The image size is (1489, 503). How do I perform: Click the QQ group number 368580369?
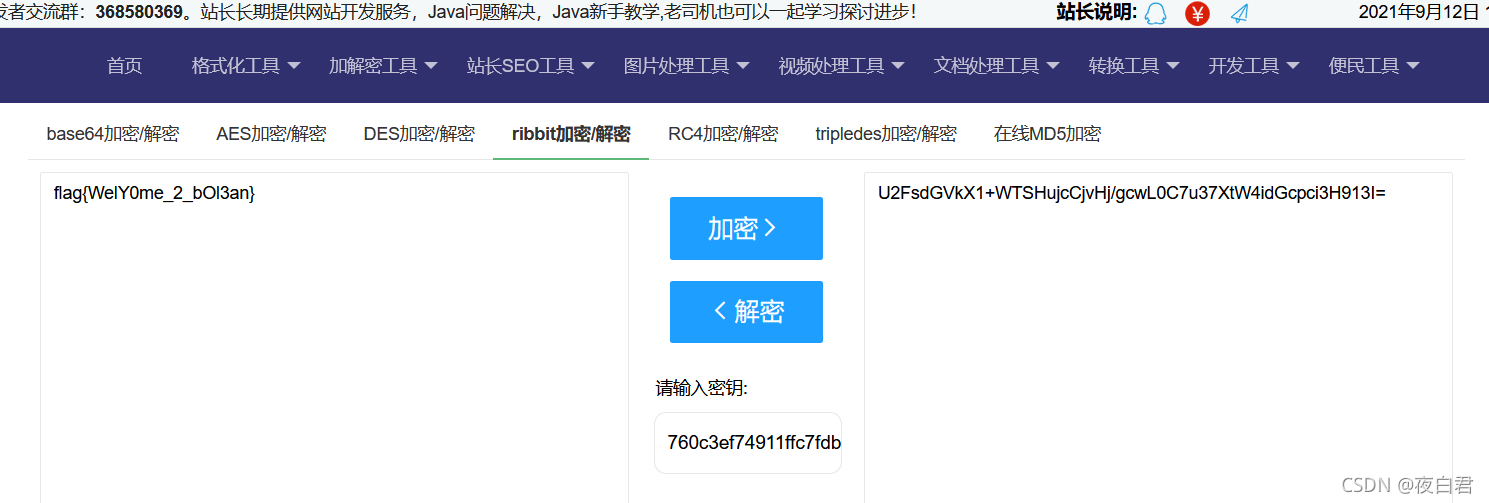[140, 13]
